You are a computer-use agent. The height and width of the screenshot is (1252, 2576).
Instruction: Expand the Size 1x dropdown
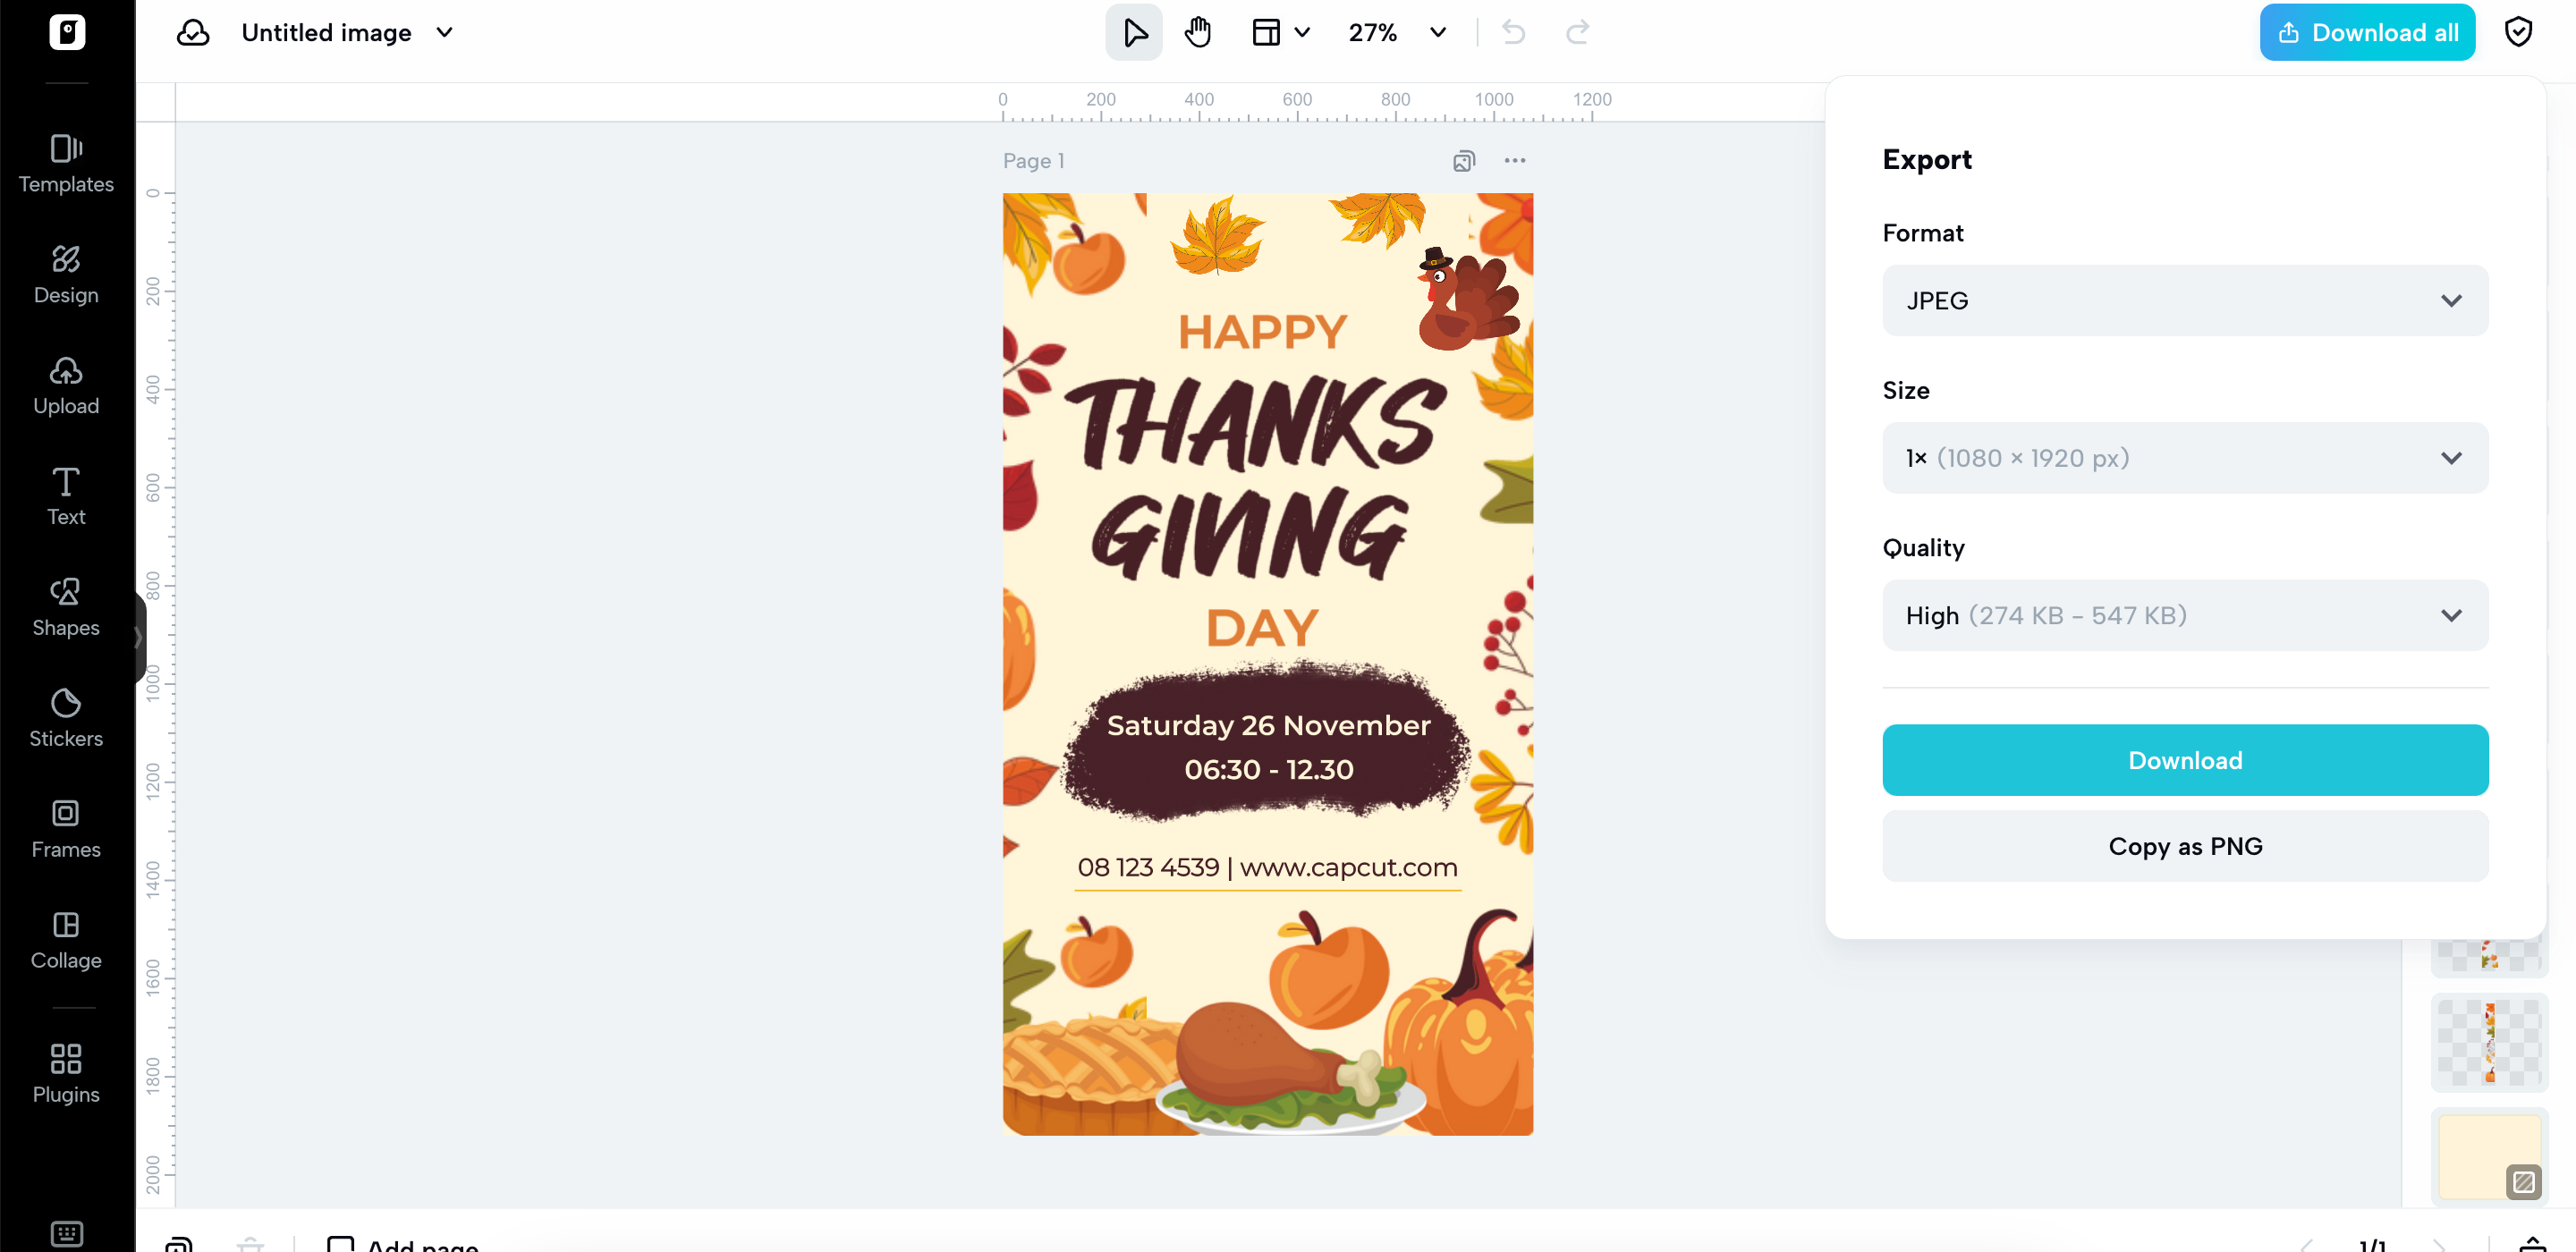pos(2184,458)
